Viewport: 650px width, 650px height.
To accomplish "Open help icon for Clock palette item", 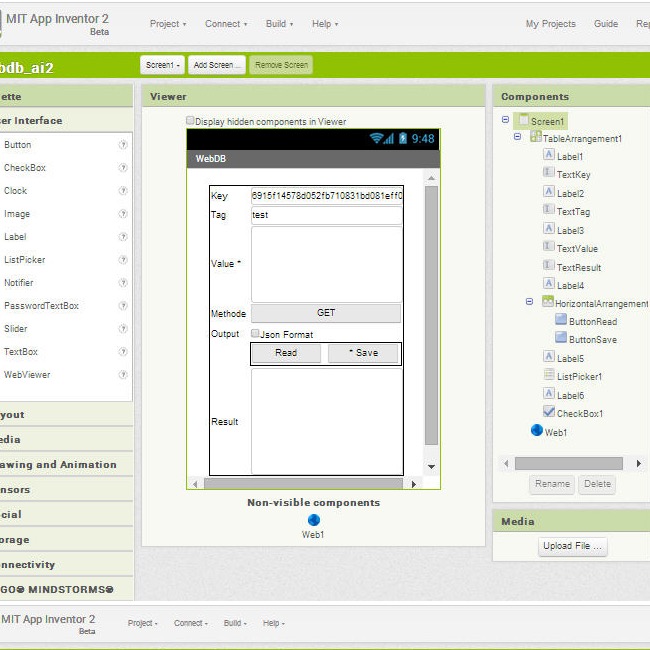I will click(x=123, y=191).
